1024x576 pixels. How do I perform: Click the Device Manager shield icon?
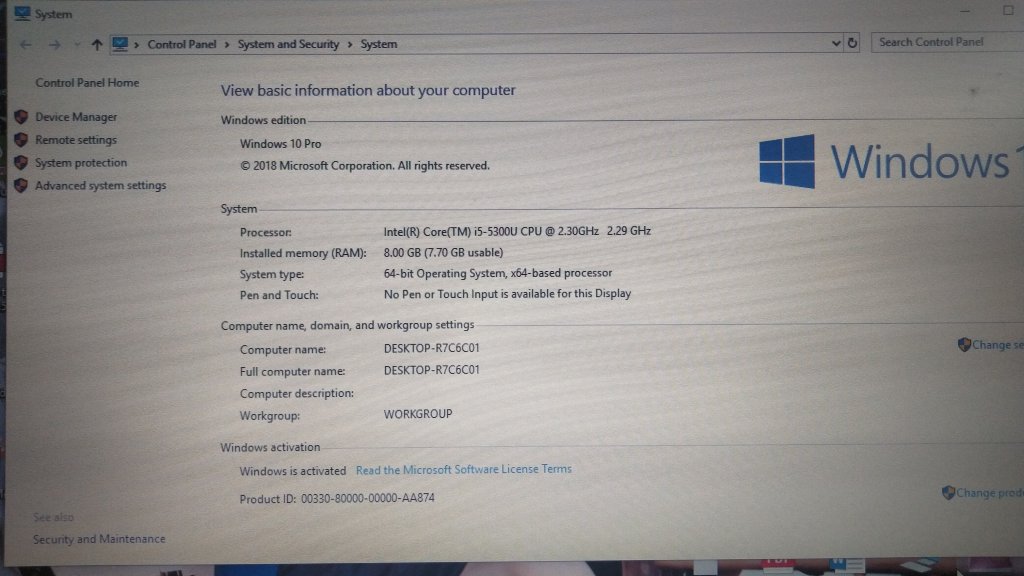pyautogui.click(x=21, y=117)
